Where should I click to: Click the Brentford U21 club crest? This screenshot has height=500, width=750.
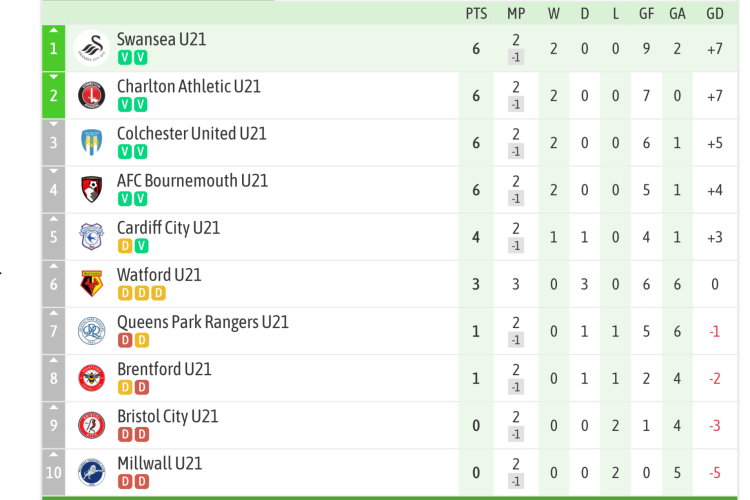pyautogui.click(x=92, y=377)
